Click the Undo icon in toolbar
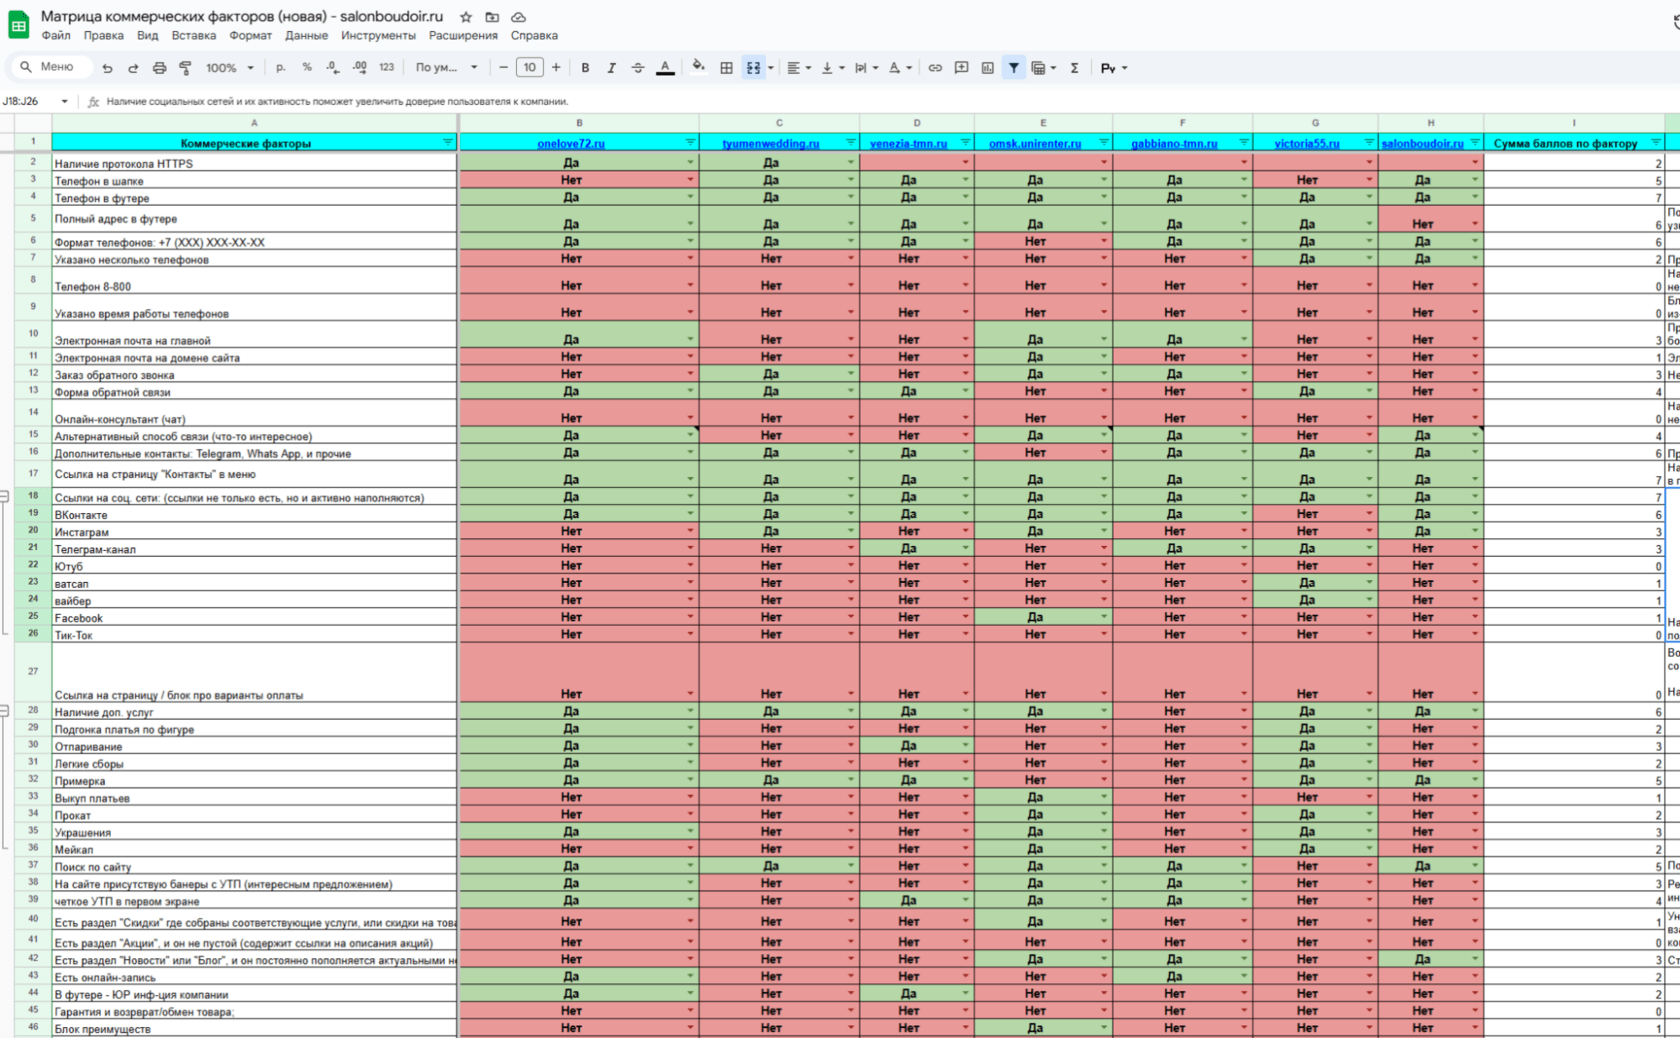Image resolution: width=1680 pixels, height=1038 pixels. [107, 68]
